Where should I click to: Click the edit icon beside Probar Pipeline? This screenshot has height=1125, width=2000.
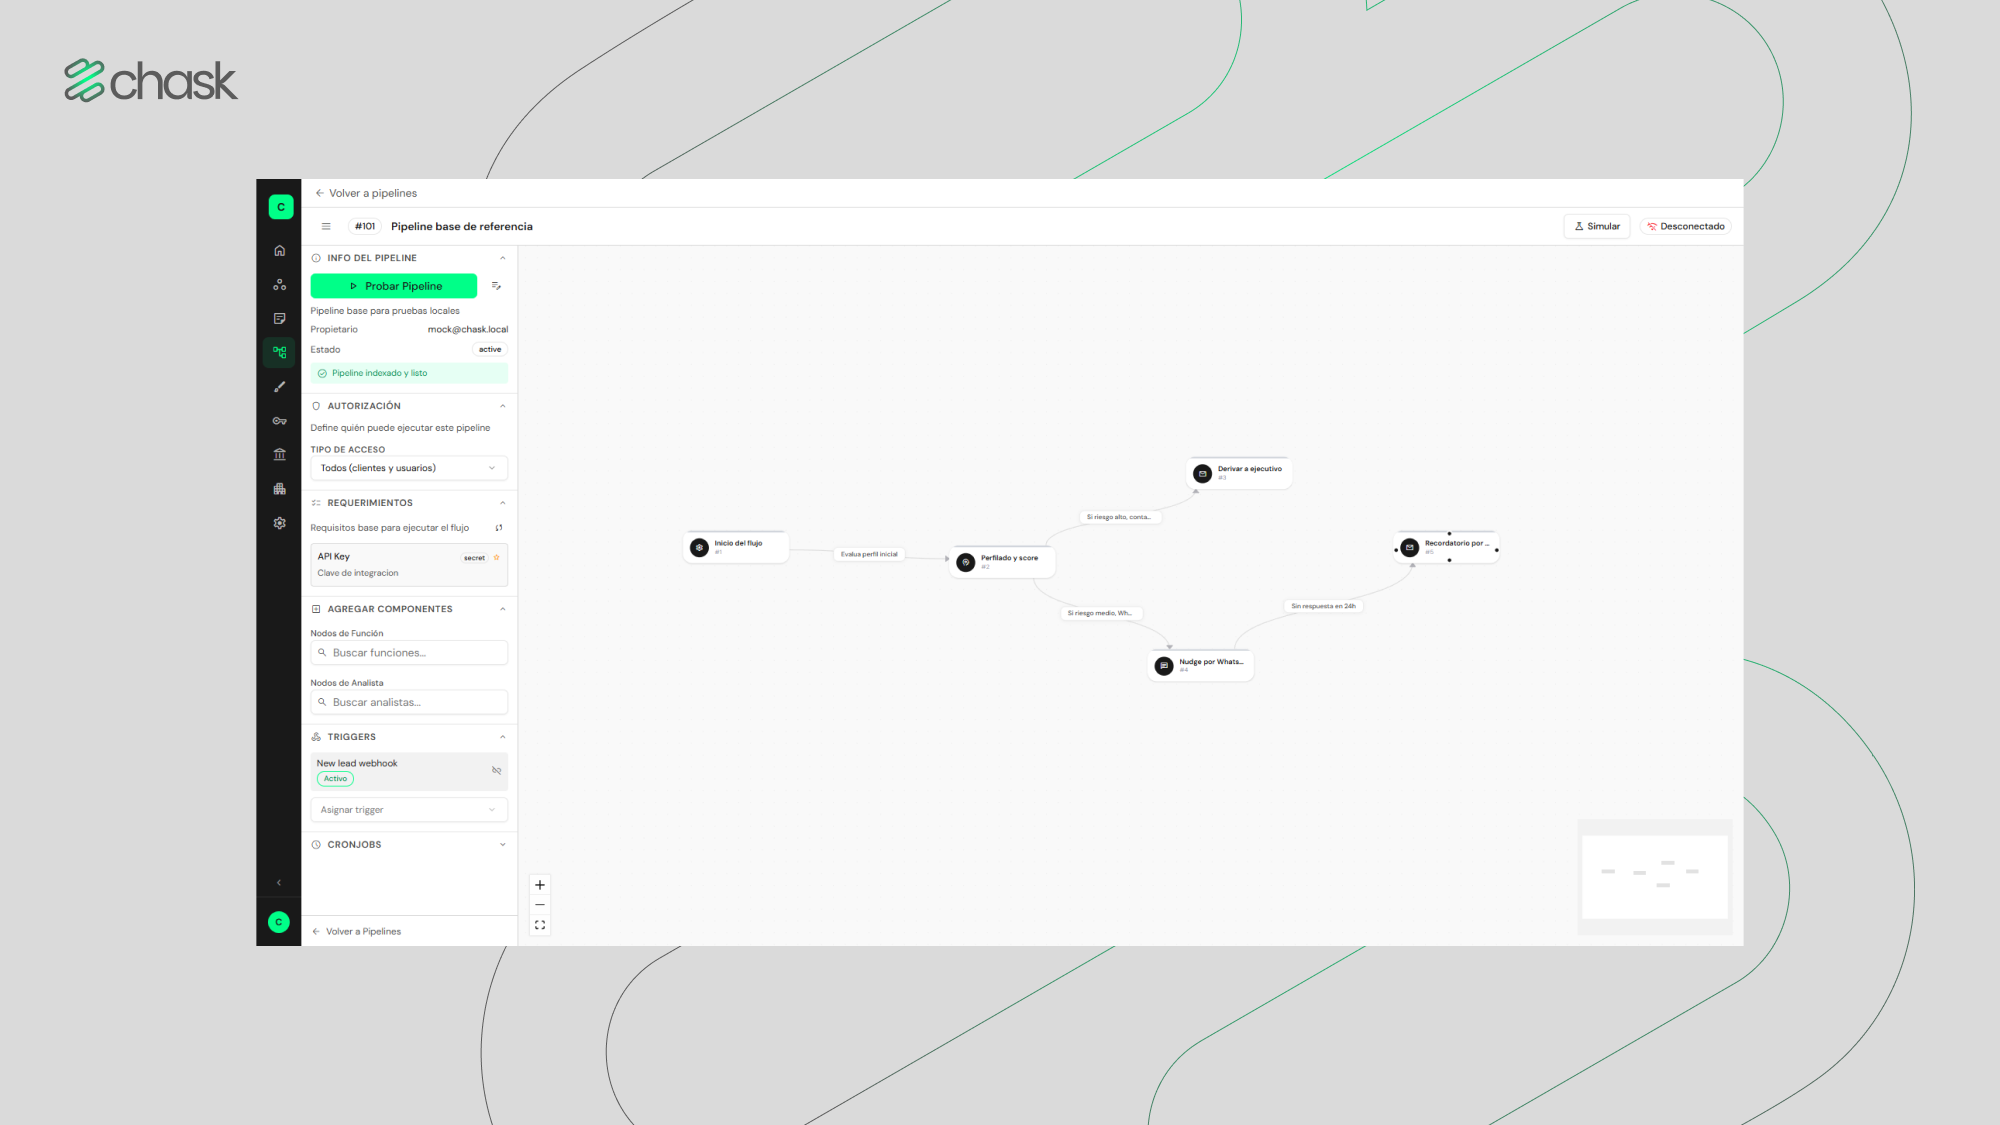(x=496, y=286)
